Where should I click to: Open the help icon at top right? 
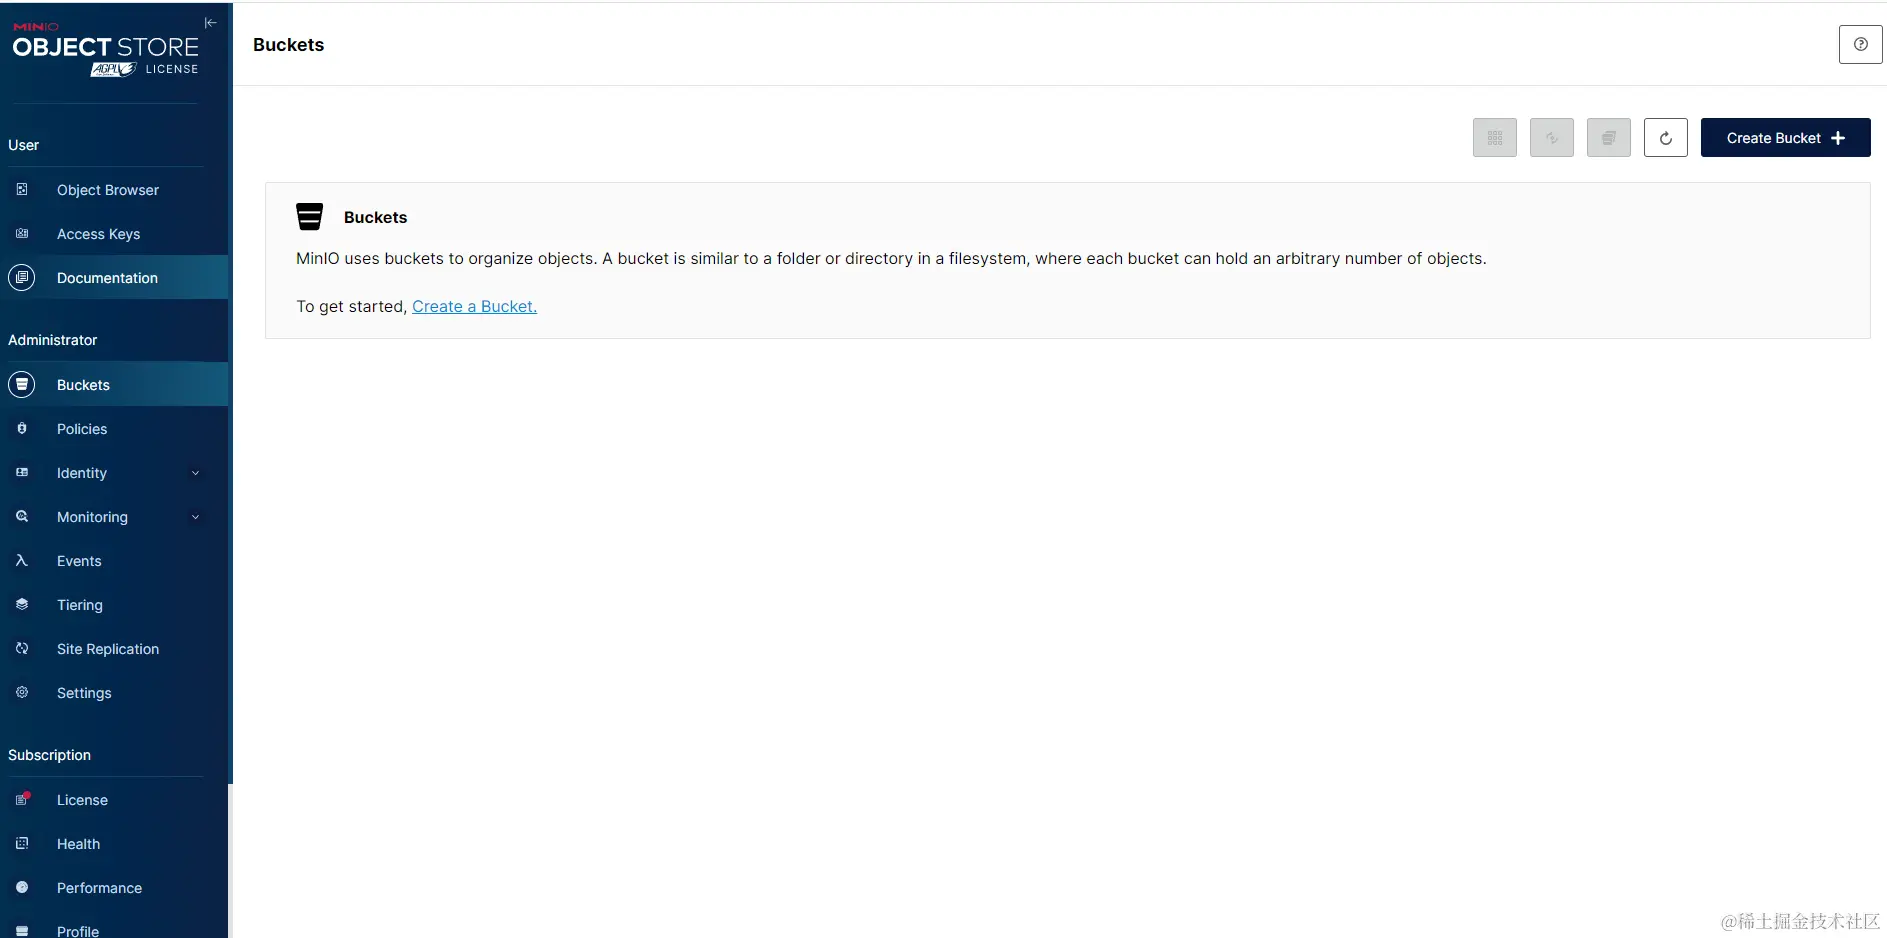[x=1860, y=44]
